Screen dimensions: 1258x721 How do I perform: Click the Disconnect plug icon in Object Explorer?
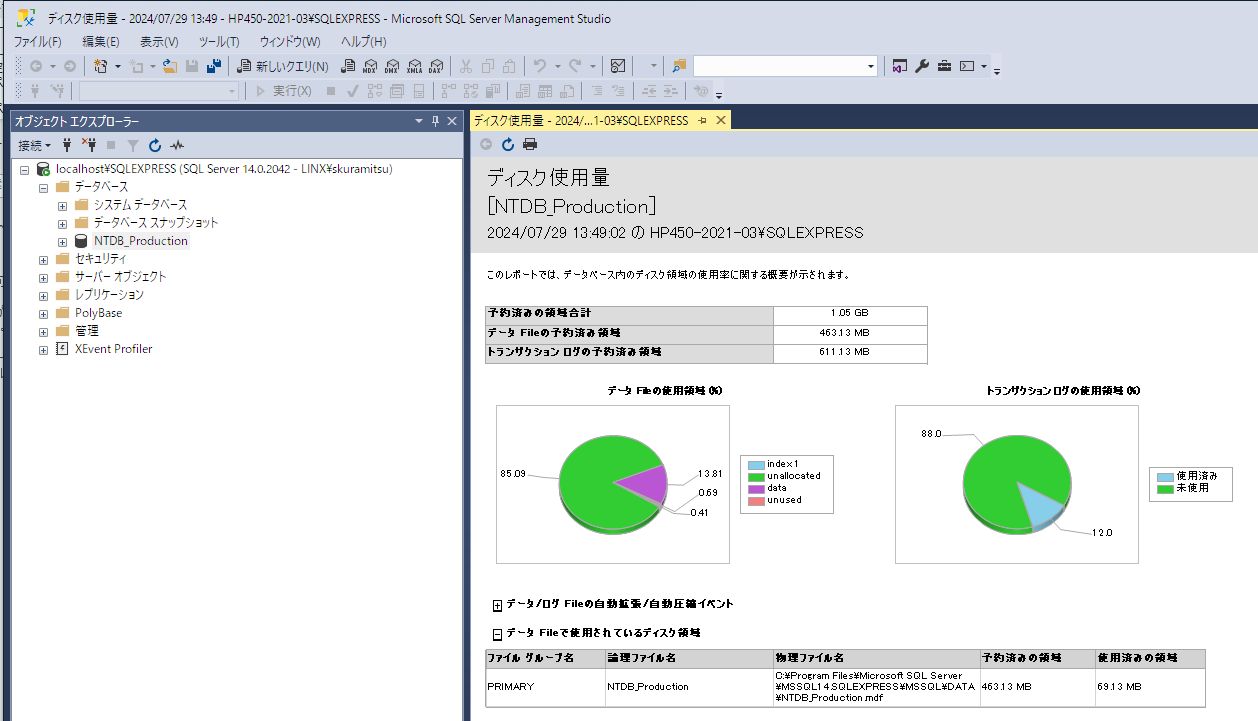click(88, 145)
